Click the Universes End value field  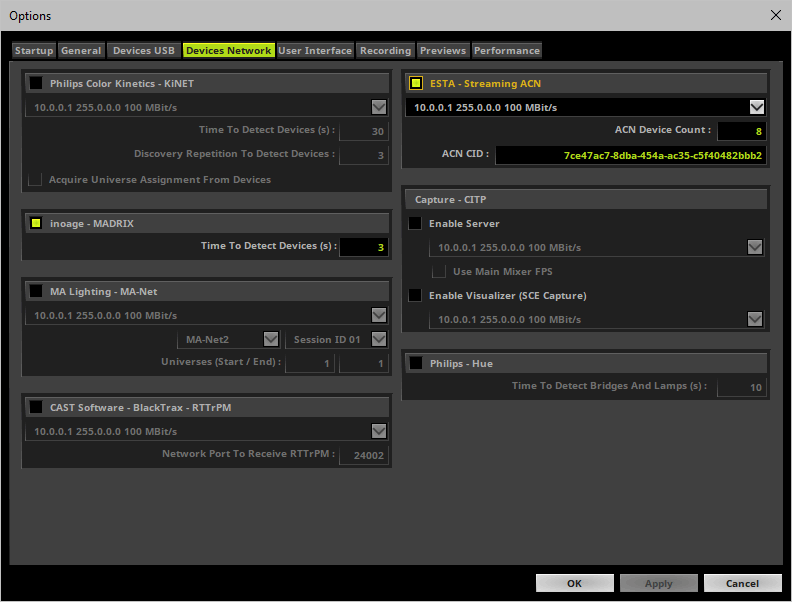click(364, 363)
